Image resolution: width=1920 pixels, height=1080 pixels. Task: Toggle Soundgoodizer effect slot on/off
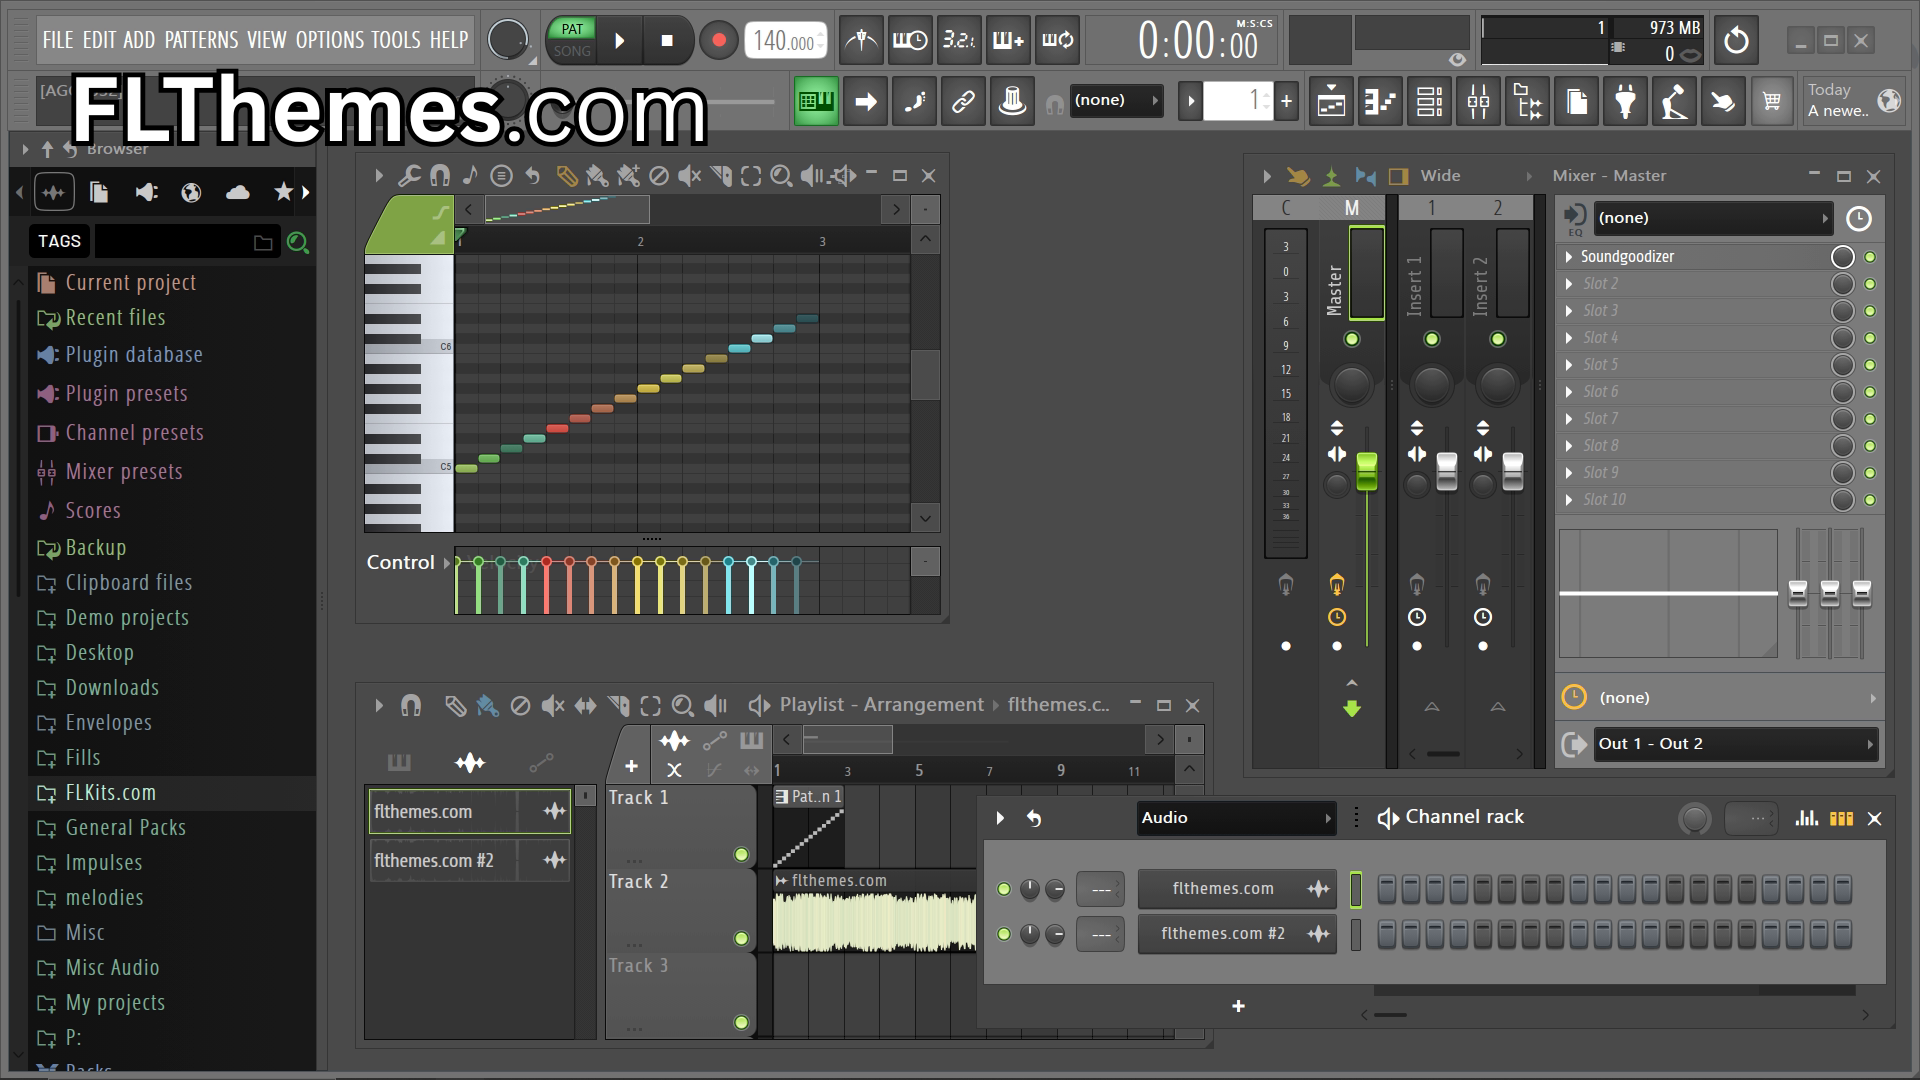[x=1870, y=257]
